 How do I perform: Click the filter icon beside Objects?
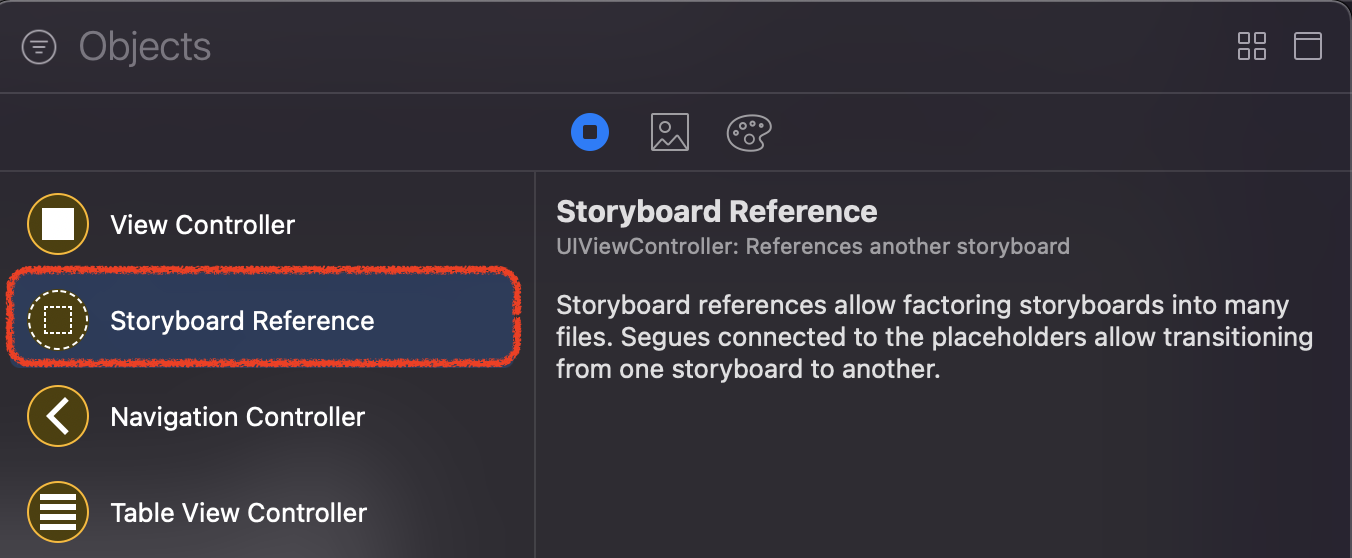[39, 47]
